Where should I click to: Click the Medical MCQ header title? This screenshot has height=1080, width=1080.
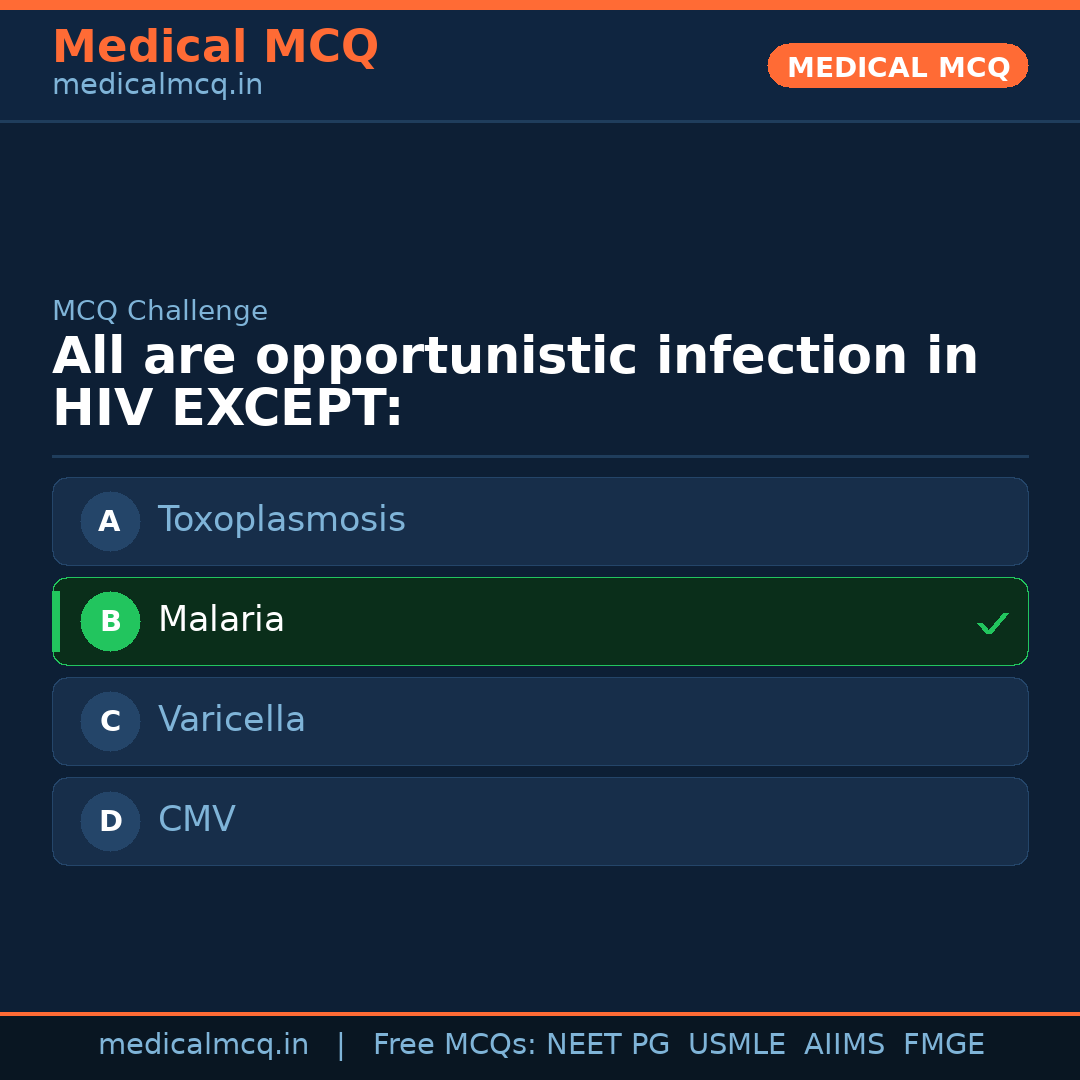215,47
